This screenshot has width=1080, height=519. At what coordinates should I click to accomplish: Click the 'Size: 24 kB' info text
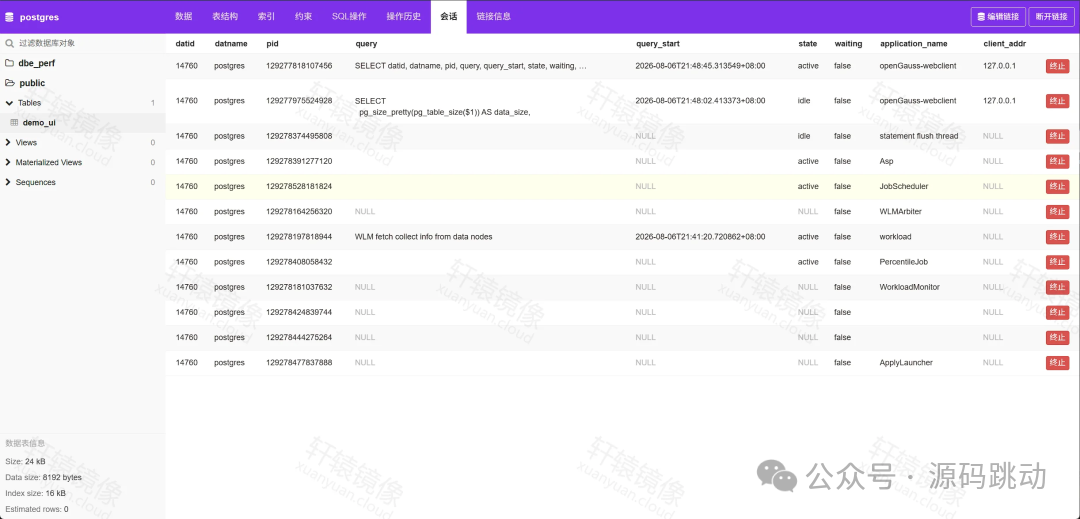pos(25,461)
